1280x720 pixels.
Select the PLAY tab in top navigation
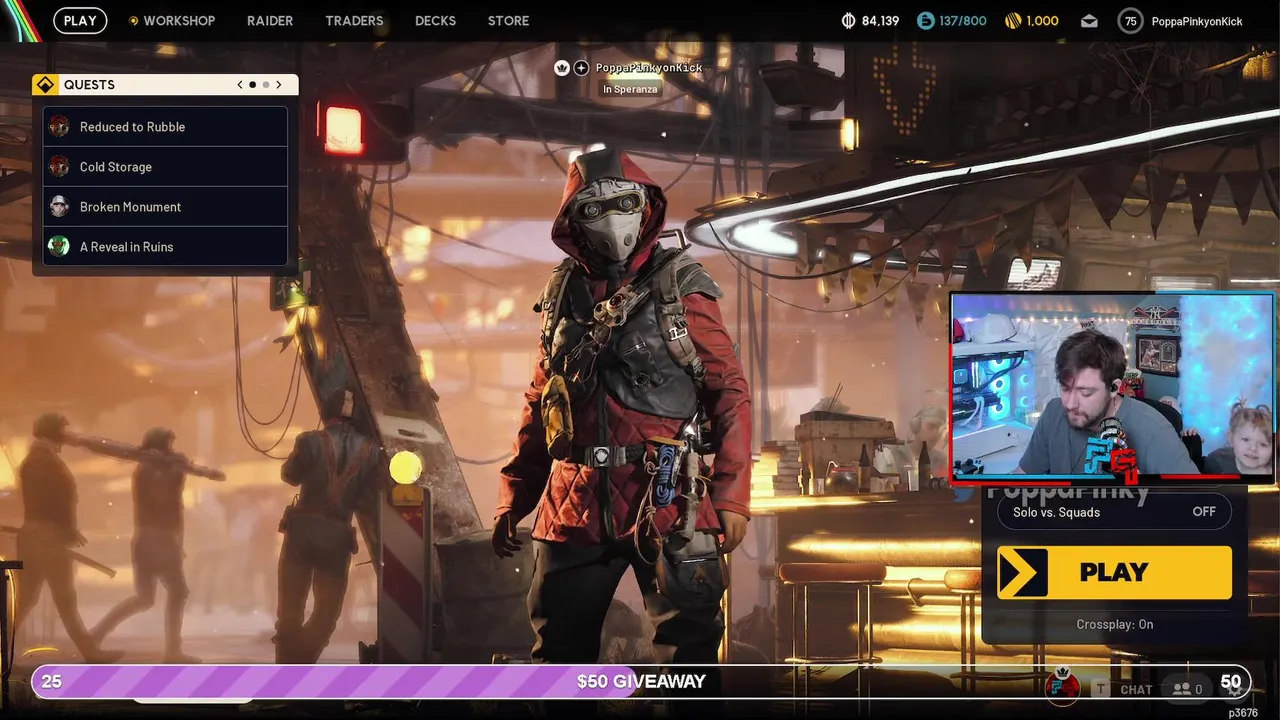tap(80, 20)
